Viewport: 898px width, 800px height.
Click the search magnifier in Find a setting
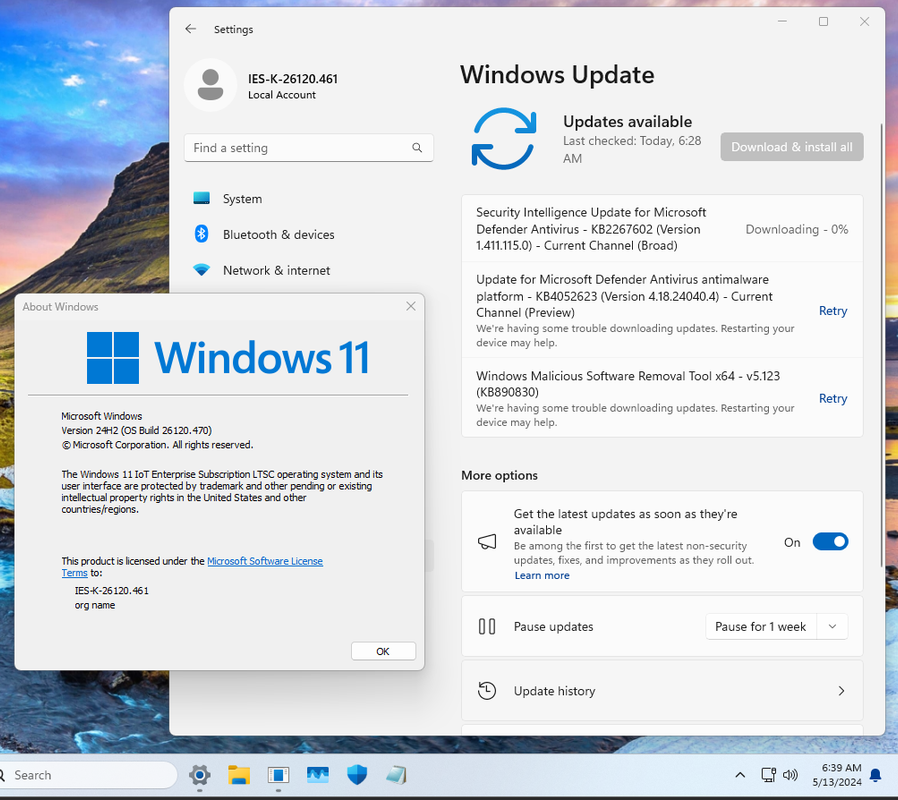[x=417, y=148]
